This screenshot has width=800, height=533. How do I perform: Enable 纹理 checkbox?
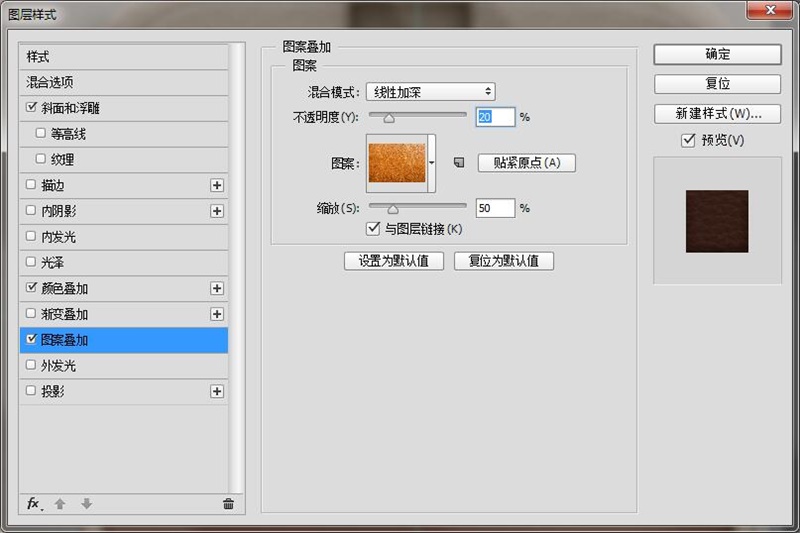41,159
